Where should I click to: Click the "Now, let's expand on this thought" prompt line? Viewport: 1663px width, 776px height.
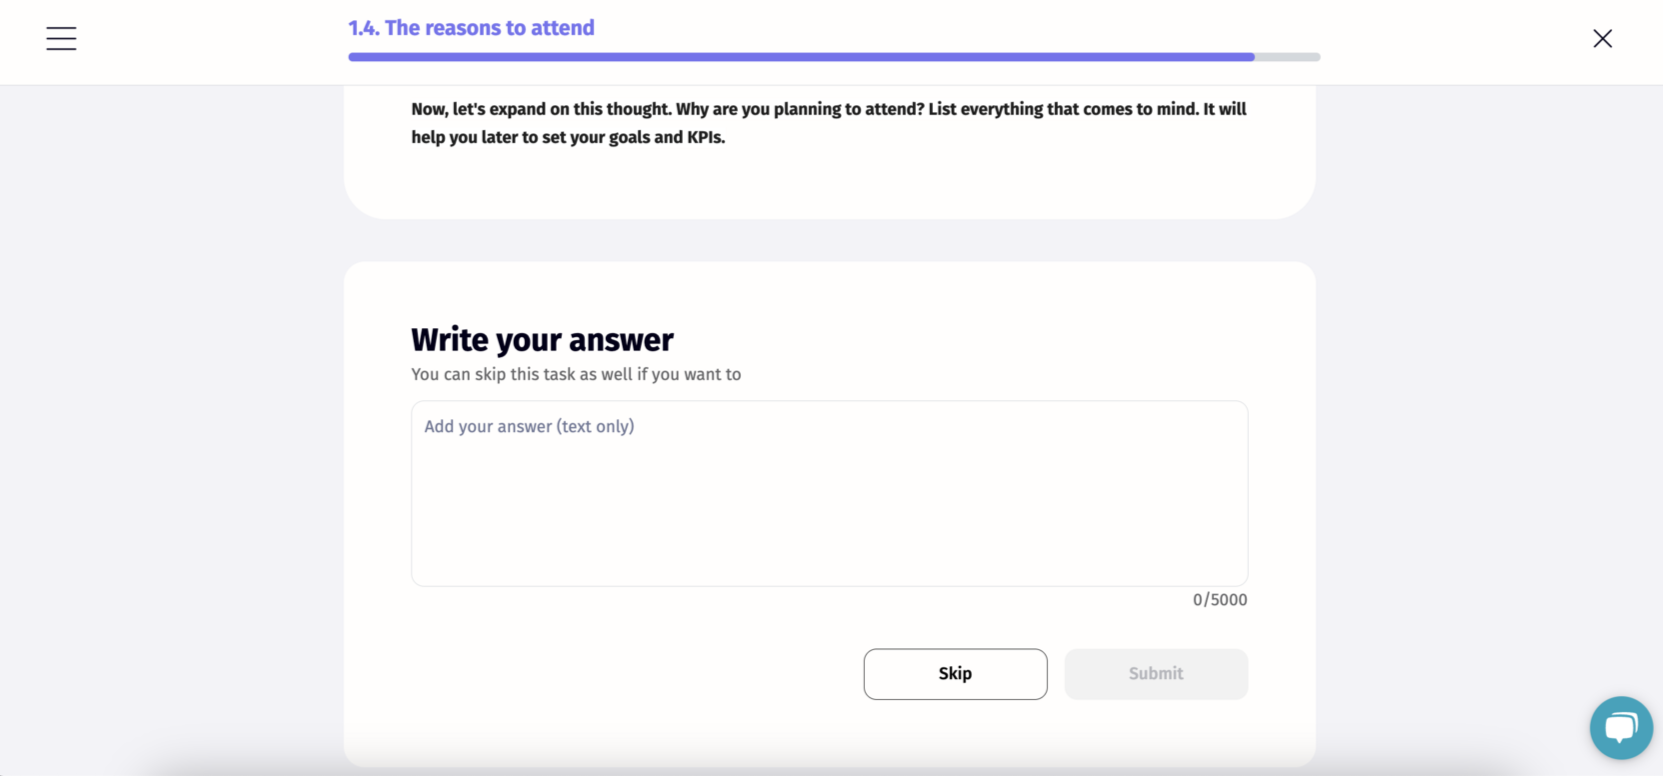(x=541, y=109)
